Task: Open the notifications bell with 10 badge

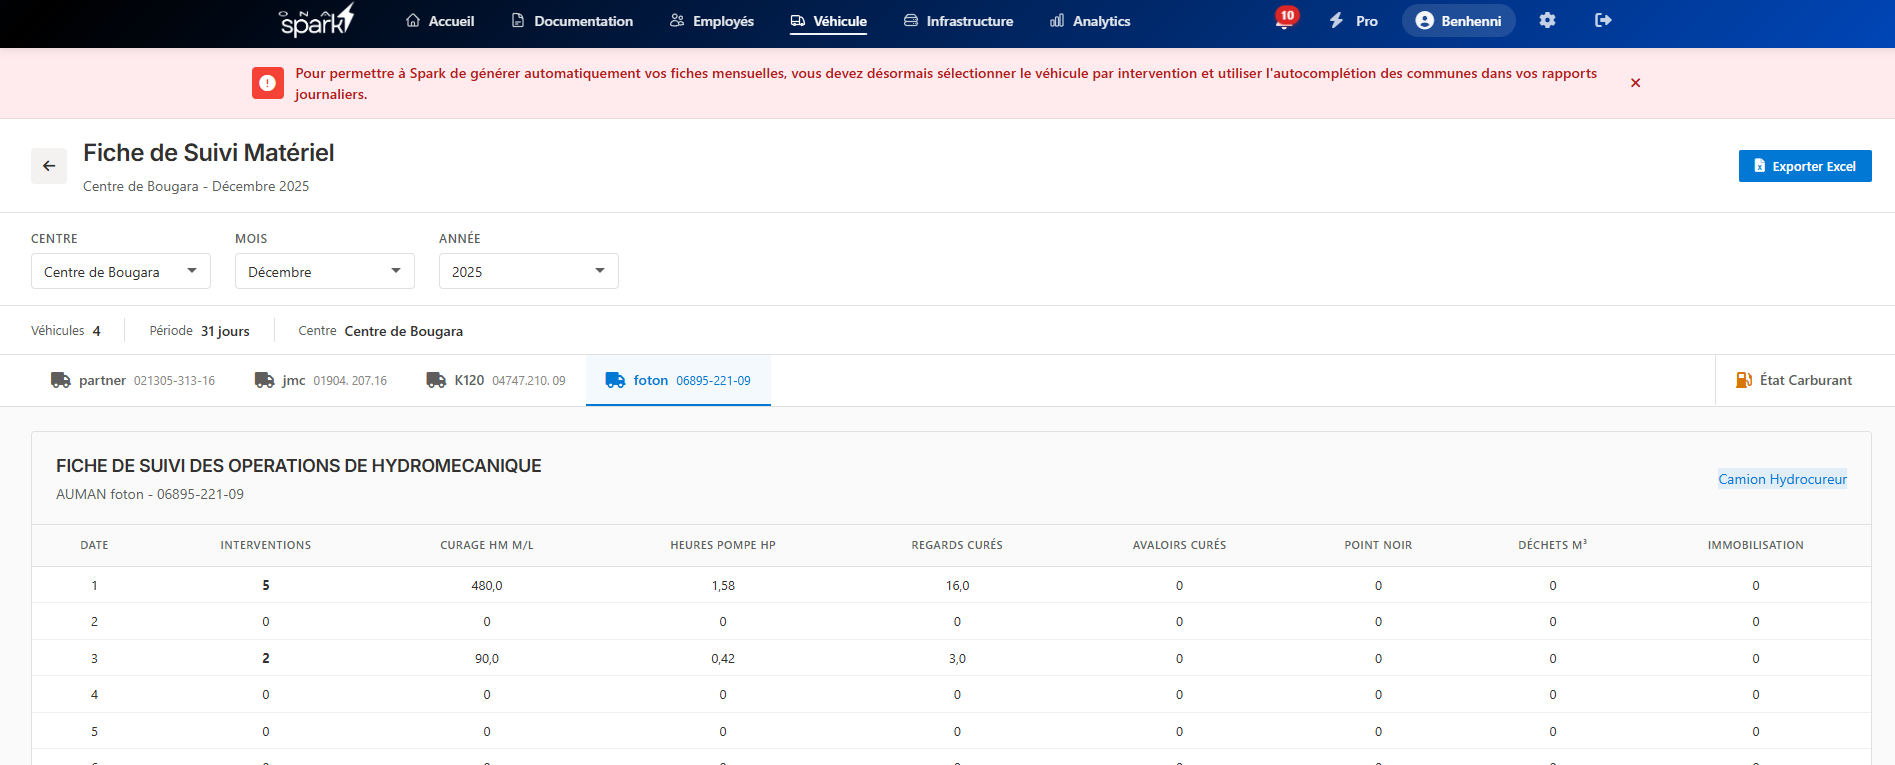Action: [x=1284, y=20]
